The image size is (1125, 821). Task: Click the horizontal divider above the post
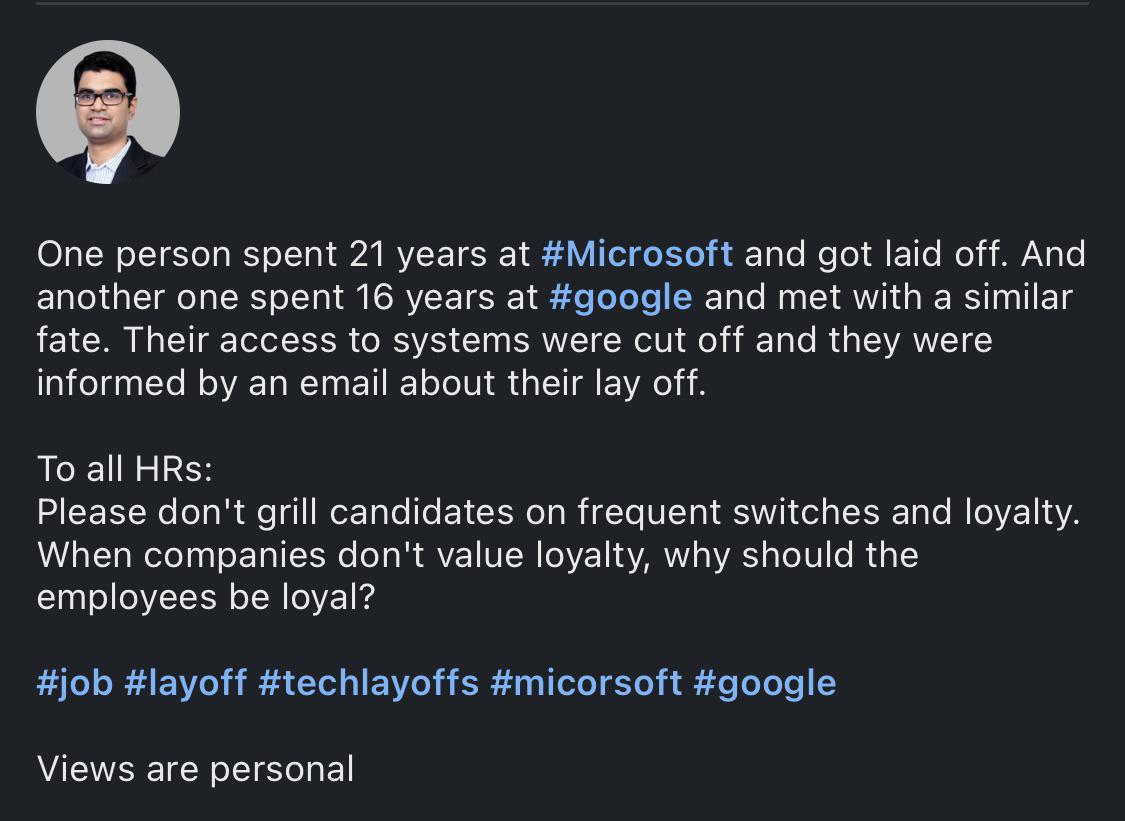click(562, 3)
